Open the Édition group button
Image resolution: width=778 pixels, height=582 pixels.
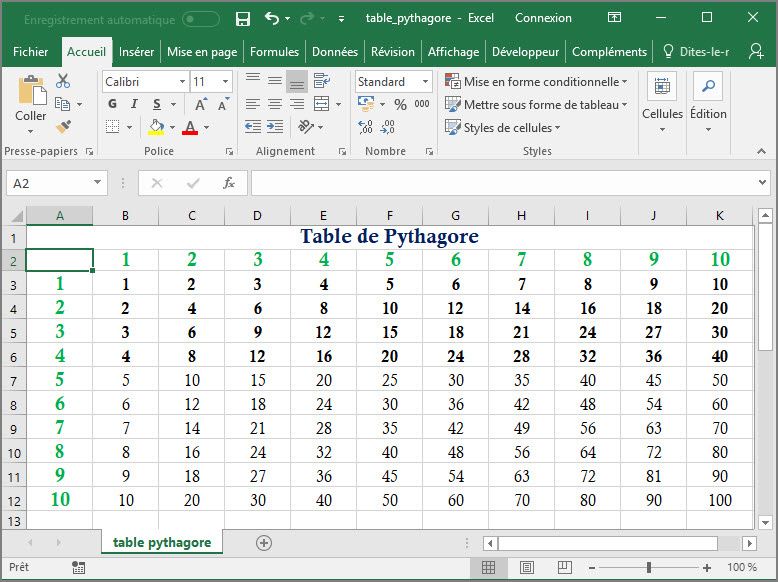click(708, 103)
